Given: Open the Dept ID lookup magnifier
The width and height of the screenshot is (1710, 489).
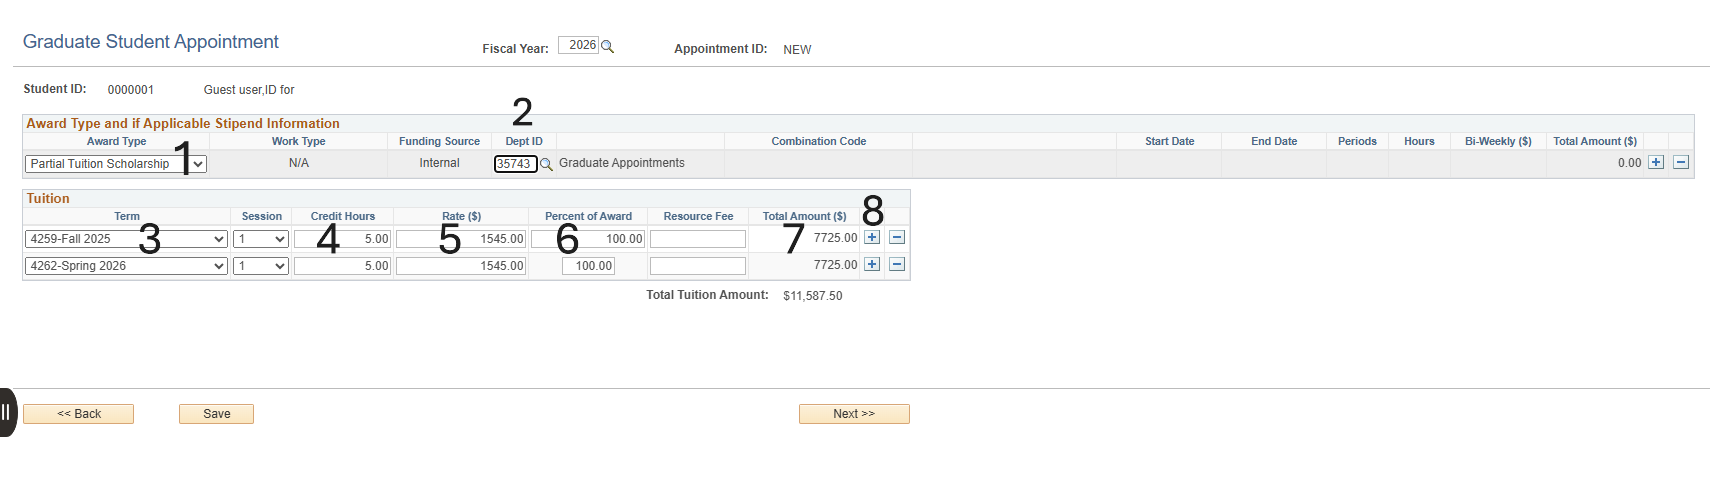Looking at the screenshot, I should point(546,165).
